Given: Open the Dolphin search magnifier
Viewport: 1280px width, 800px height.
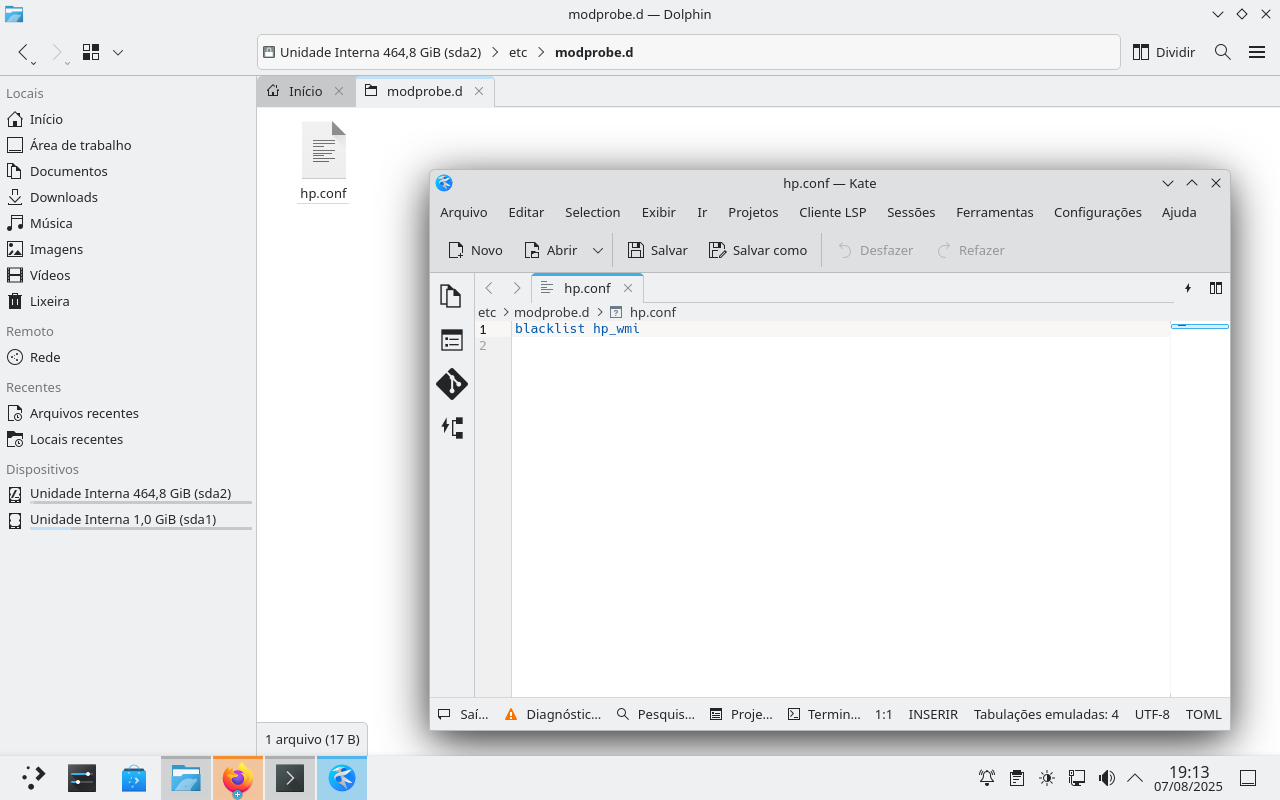Looking at the screenshot, I should [x=1222, y=52].
